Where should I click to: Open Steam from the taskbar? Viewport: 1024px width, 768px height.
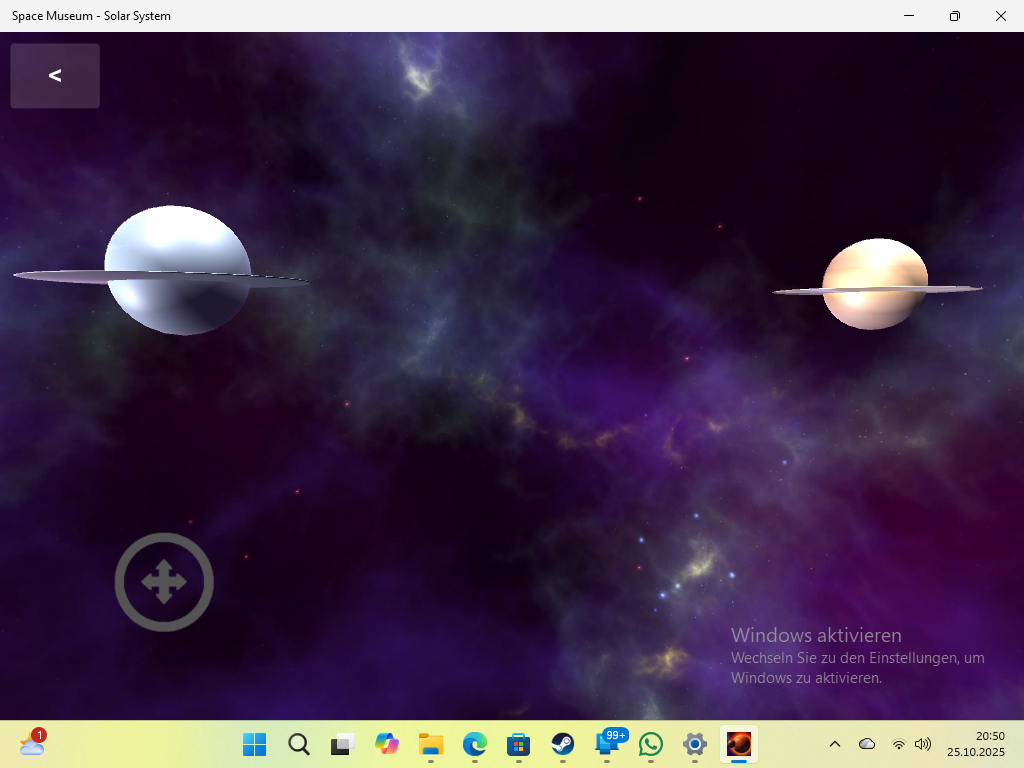(563, 744)
